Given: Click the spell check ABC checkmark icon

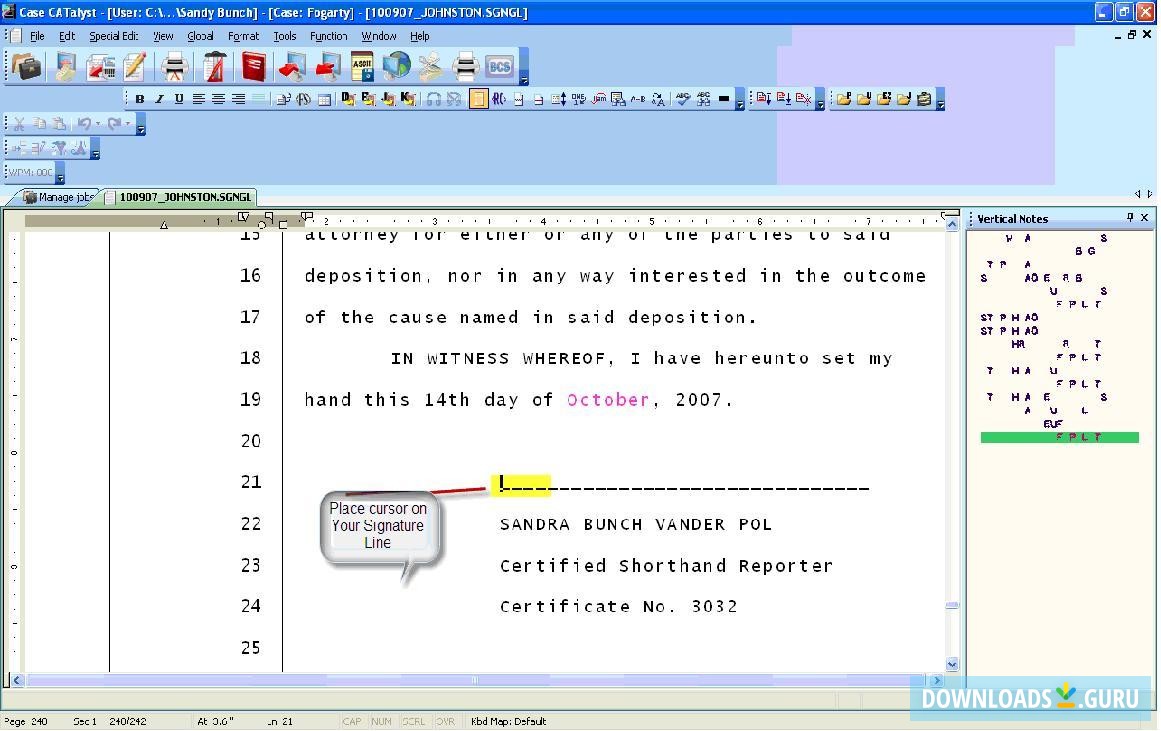Looking at the screenshot, I should click(x=683, y=99).
